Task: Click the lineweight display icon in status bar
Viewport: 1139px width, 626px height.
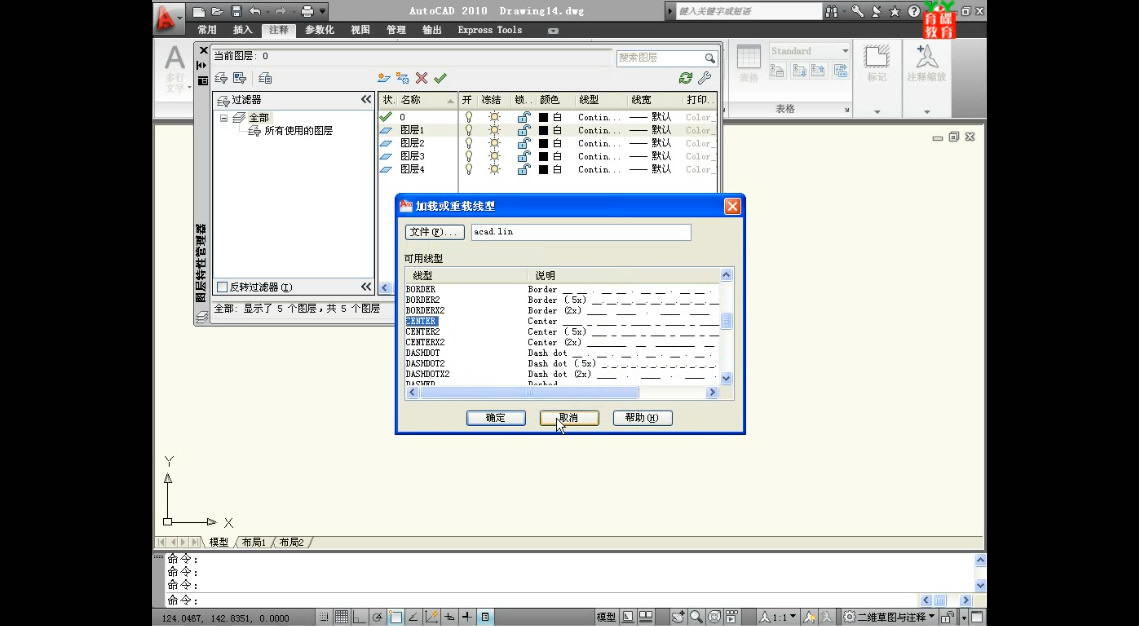Action: pos(467,617)
